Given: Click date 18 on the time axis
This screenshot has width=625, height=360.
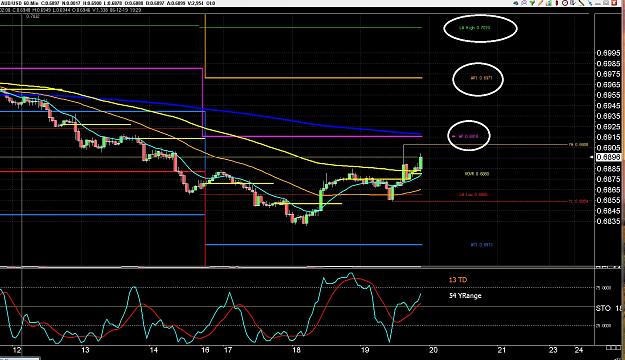Looking at the screenshot, I should click(296, 350).
